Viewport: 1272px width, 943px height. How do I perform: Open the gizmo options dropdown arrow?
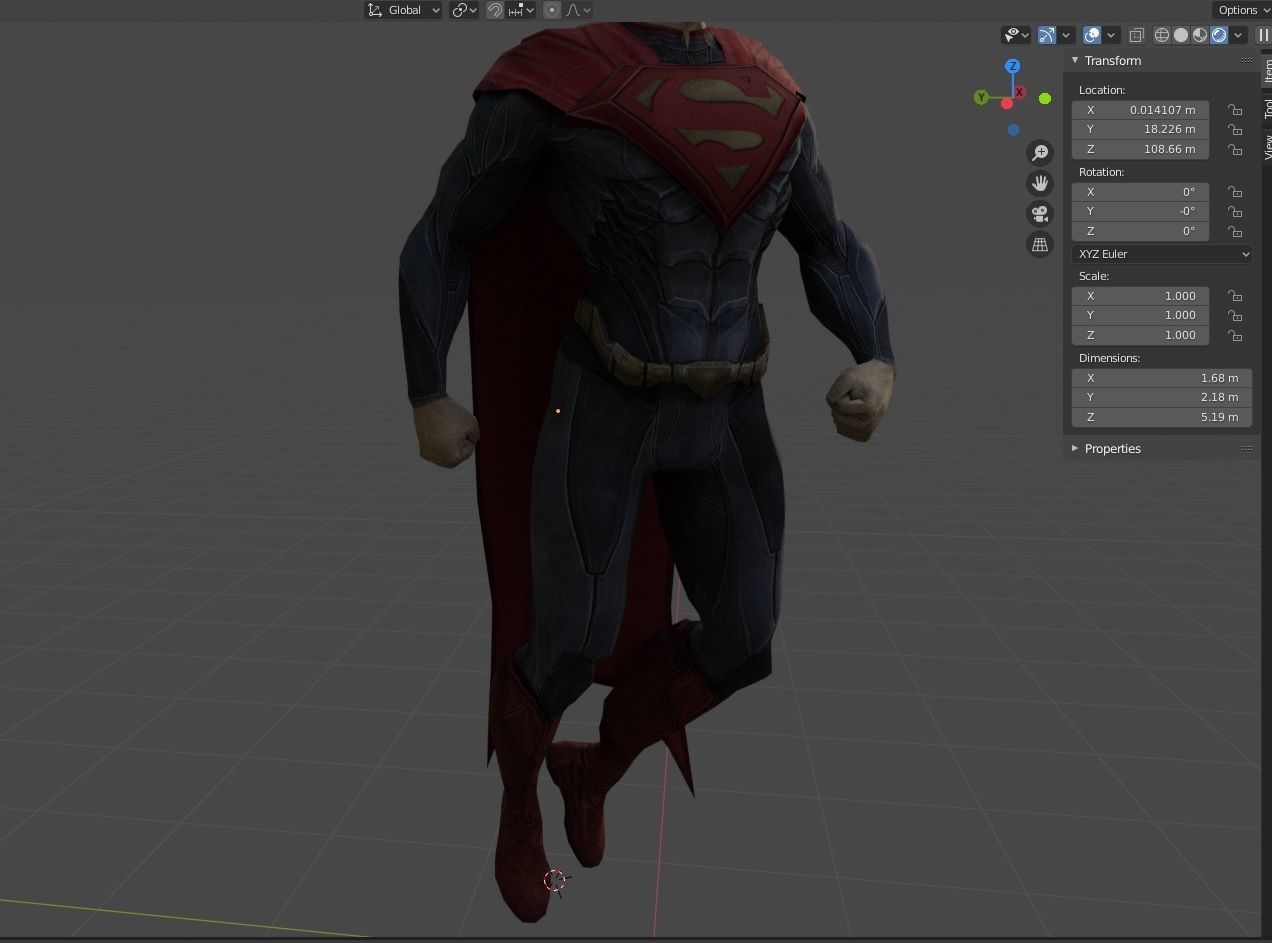point(1066,35)
